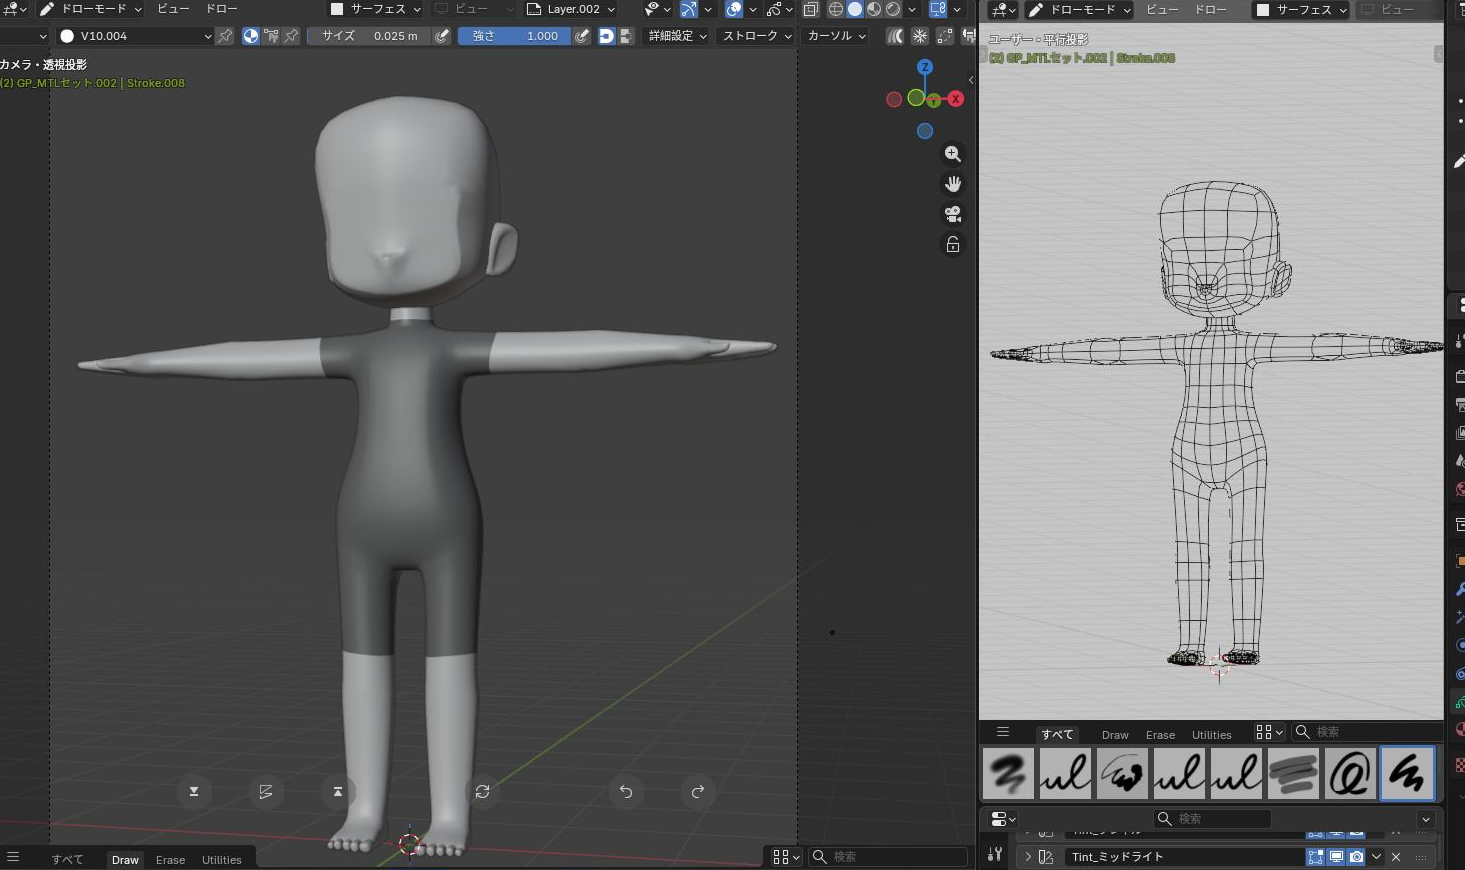Select the blurry airbrush brush thumbnail
Image resolution: width=1465 pixels, height=870 pixels.
1008,774
